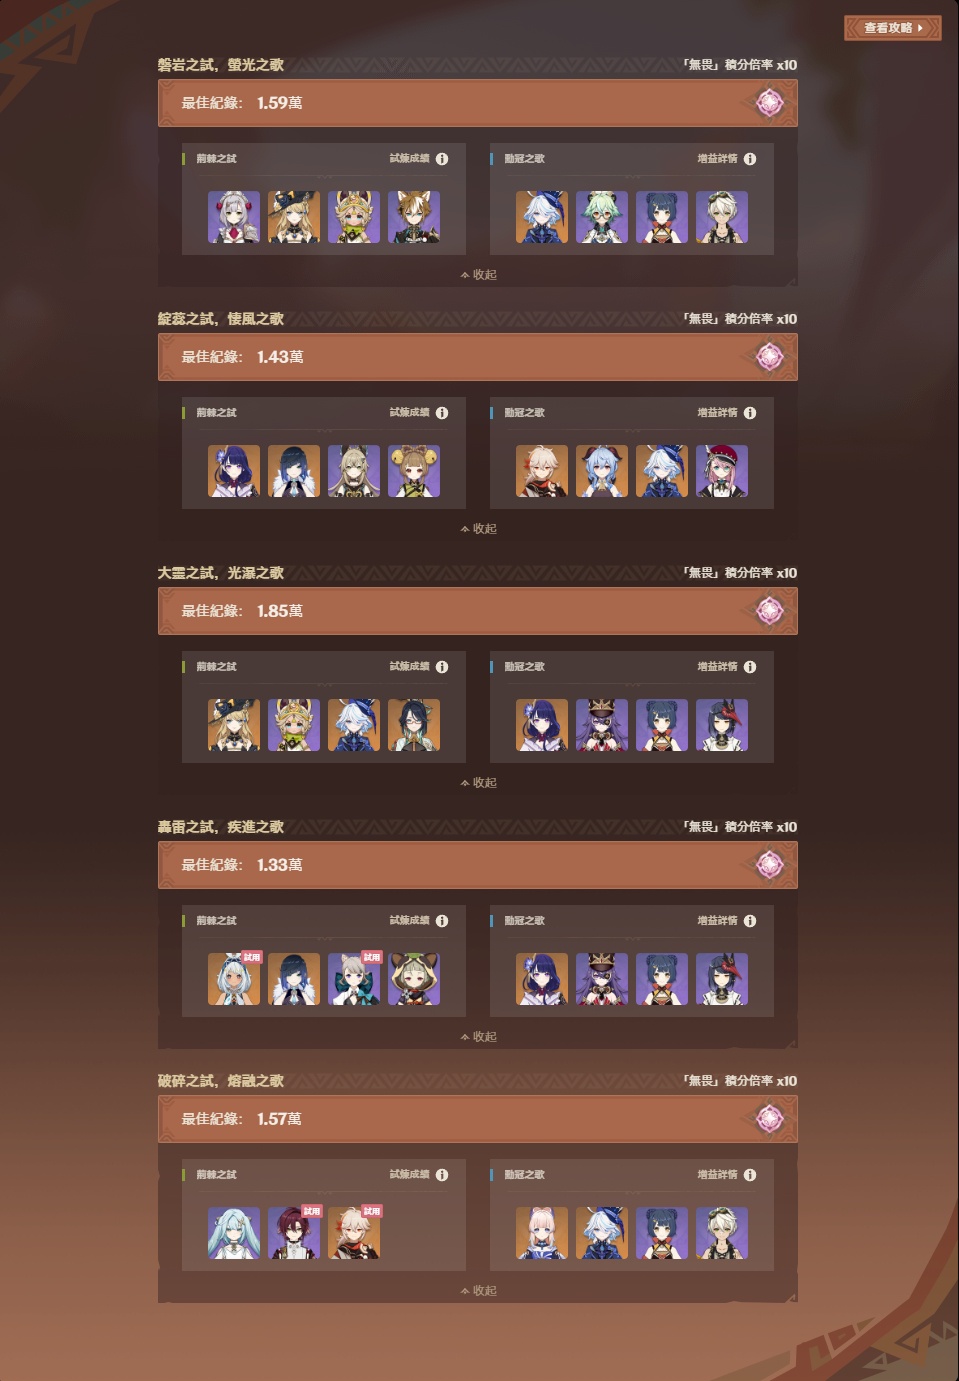Click 增益詳情 label in 大靈之試 section
This screenshot has width=959, height=1381.
point(717,667)
